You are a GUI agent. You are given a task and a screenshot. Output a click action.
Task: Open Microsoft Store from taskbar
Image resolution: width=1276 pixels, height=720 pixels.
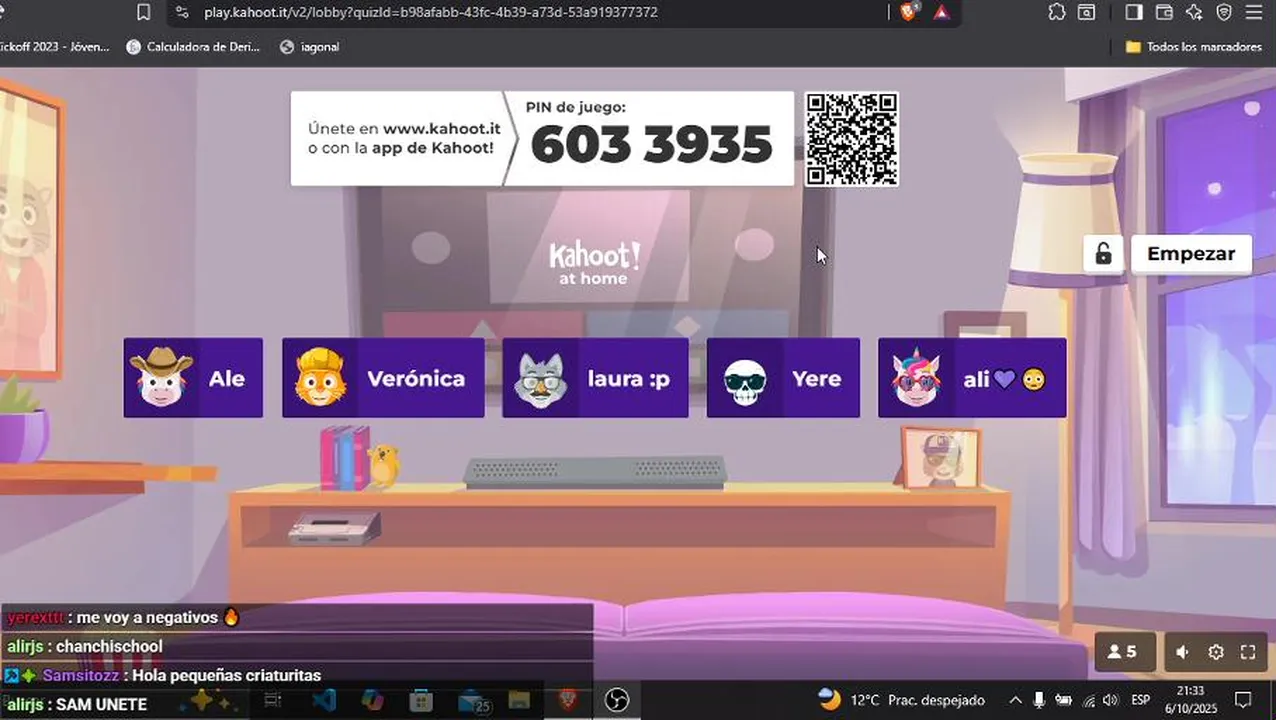(421, 701)
